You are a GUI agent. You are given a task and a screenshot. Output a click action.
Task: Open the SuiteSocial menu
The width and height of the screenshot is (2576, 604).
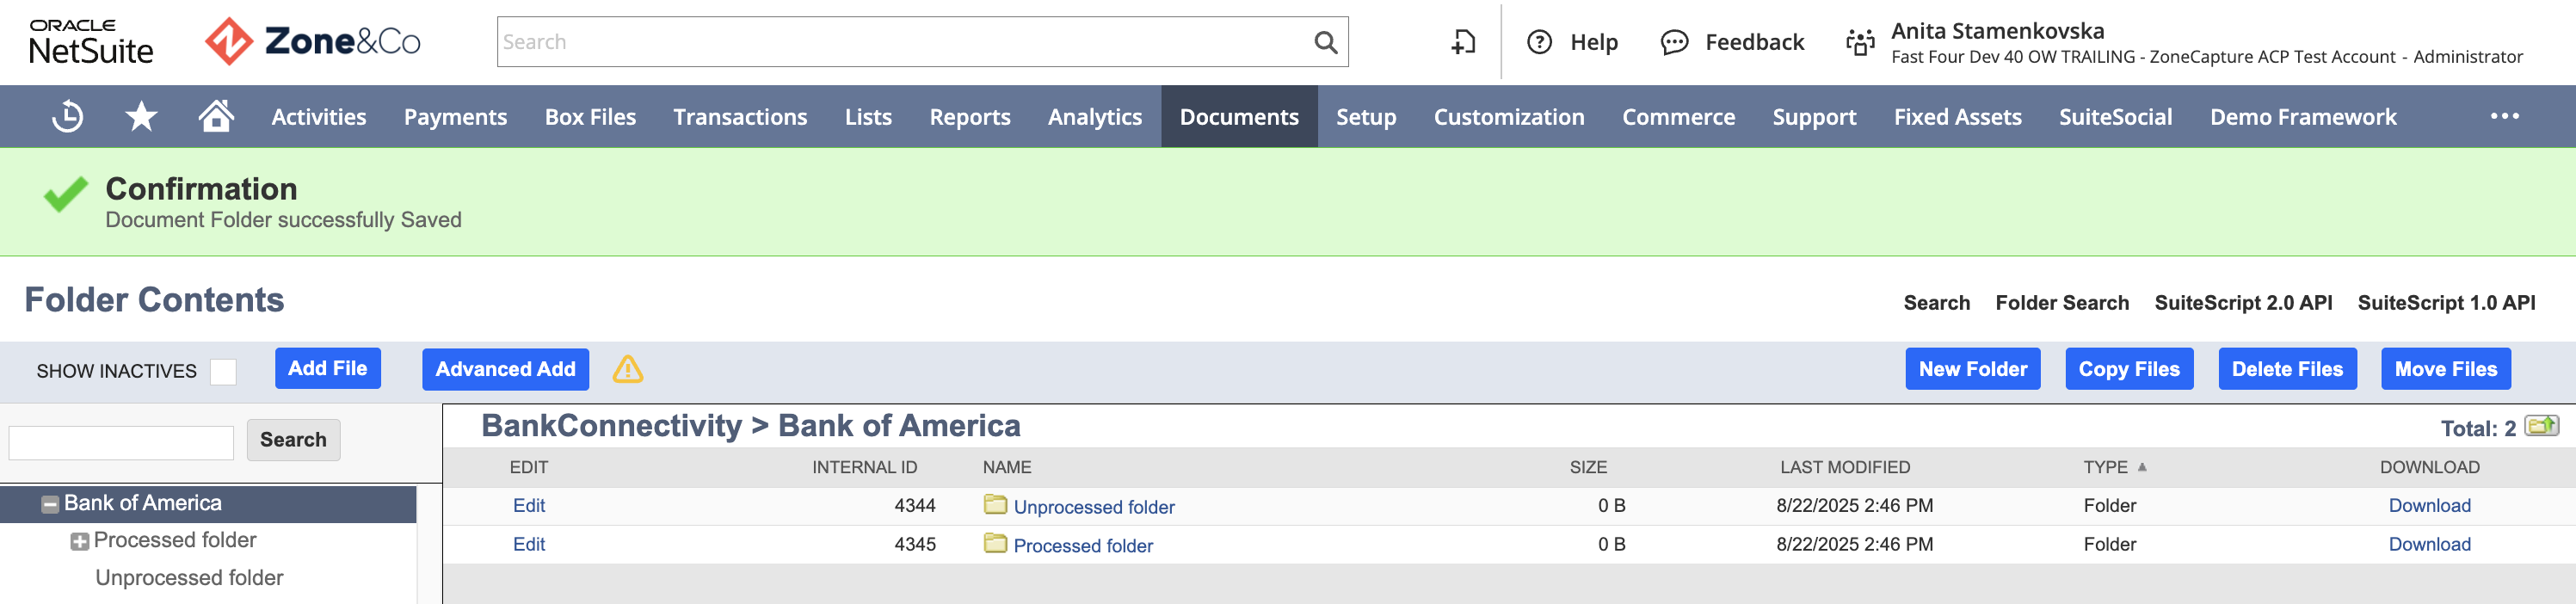click(x=2115, y=117)
